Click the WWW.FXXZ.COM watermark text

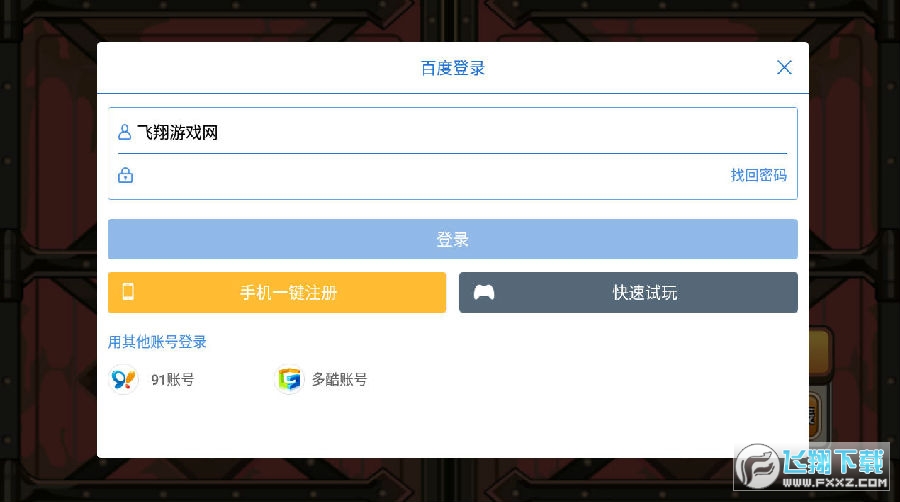tap(835, 483)
